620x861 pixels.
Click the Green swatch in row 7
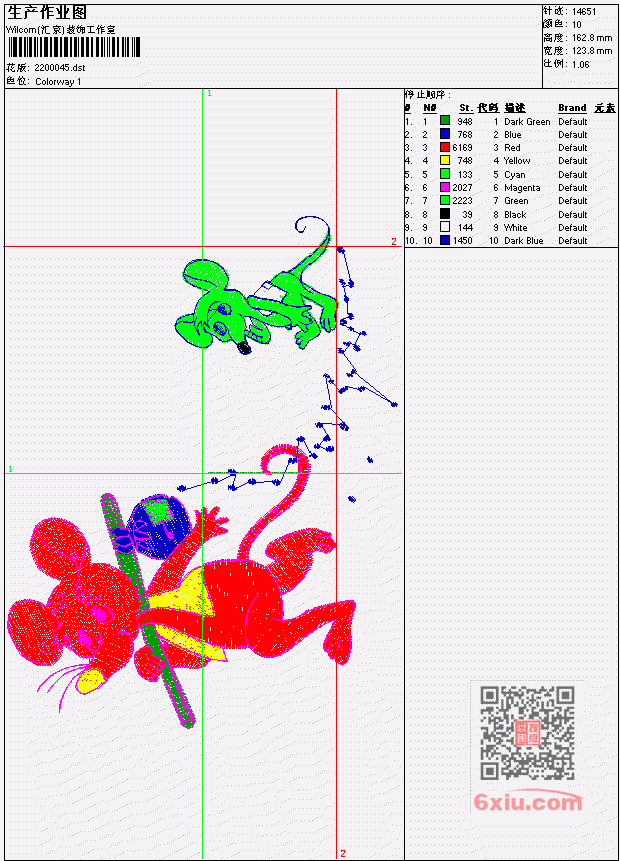point(445,200)
